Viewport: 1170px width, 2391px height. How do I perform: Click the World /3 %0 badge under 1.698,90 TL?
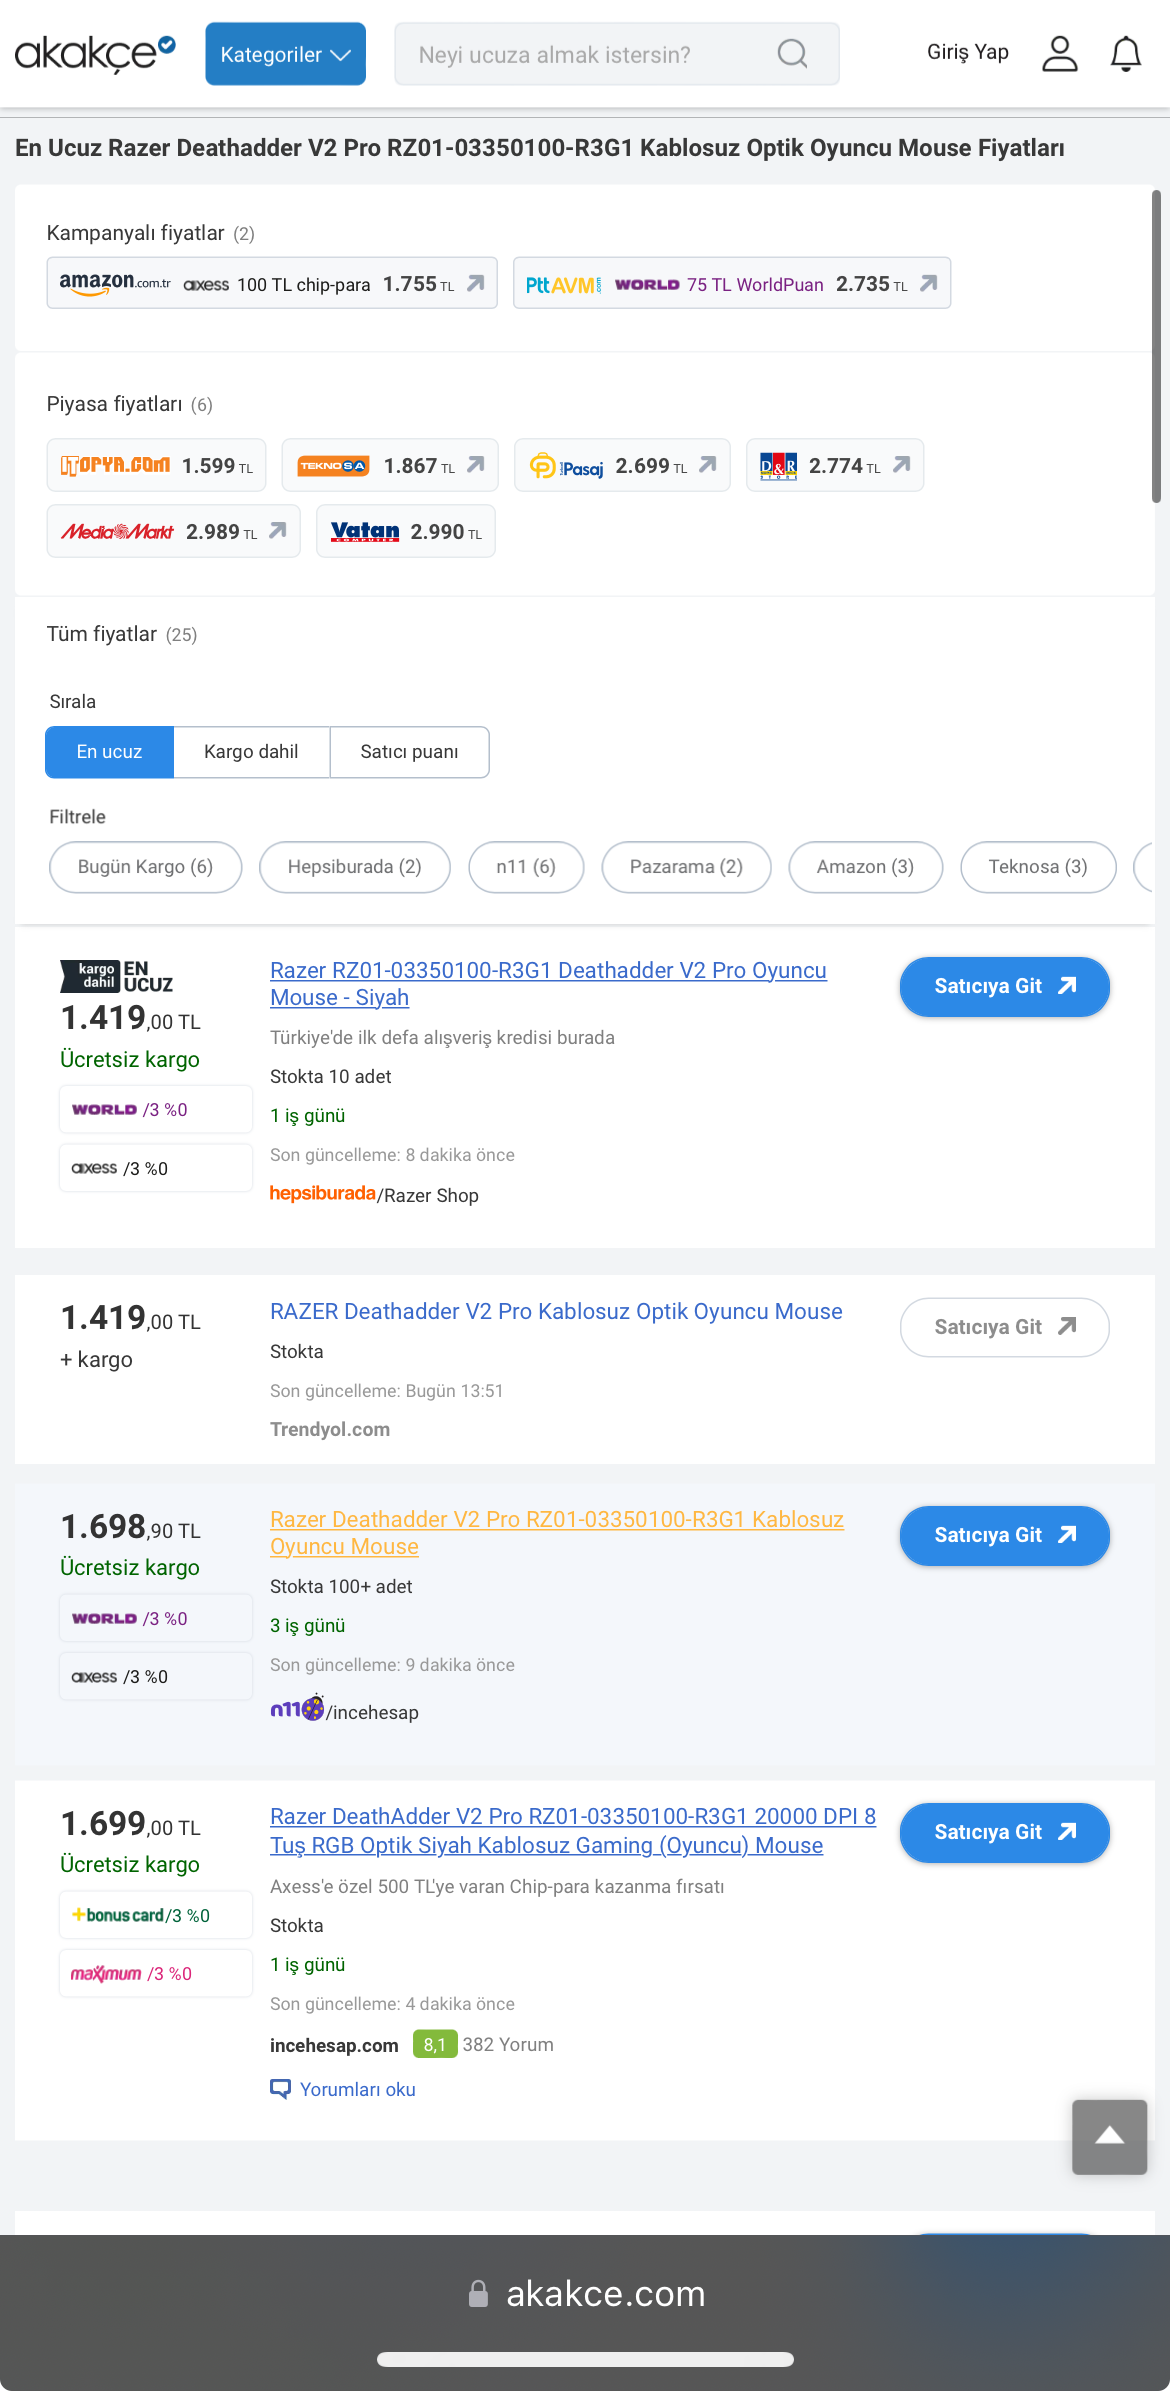(x=156, y=1618)
